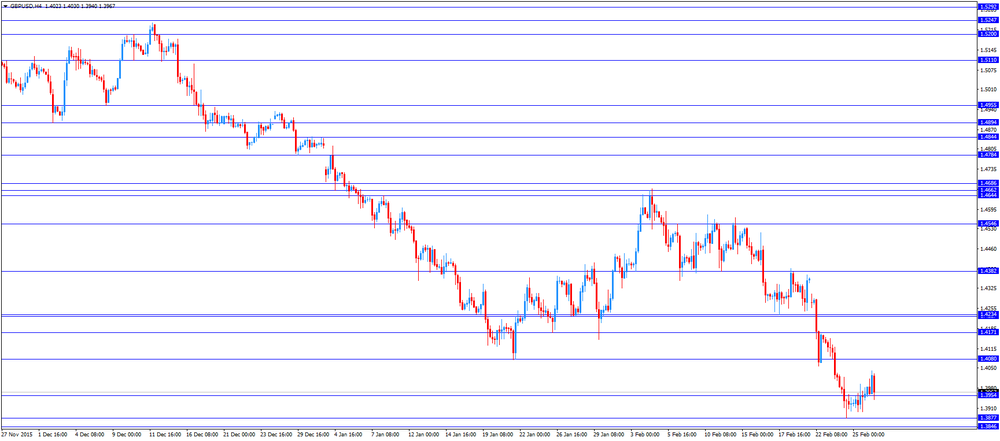This screenshot has width=1000, height=441.
Task: Click the 25 Feb 00:00 time label
Action: click(869, 435)
